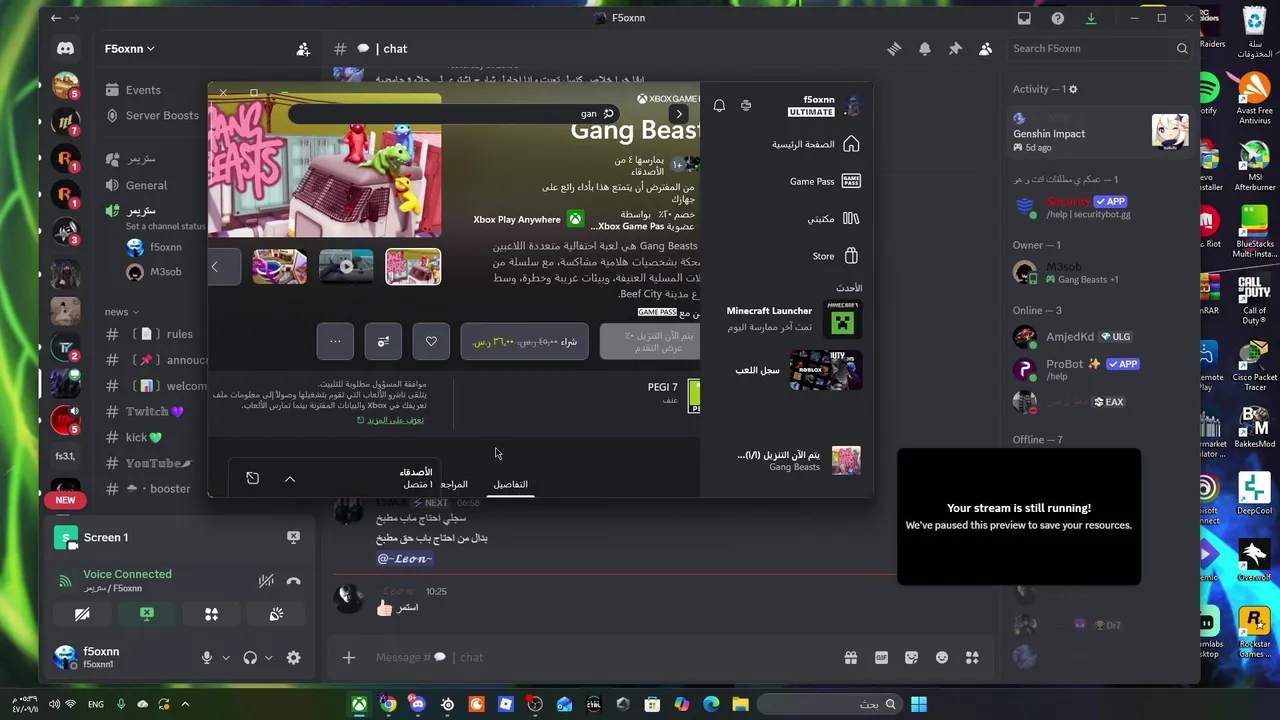This screenshot has width=1280, height=720.
Task: Show pinned messages in chat channel
Action: [955, 48]
